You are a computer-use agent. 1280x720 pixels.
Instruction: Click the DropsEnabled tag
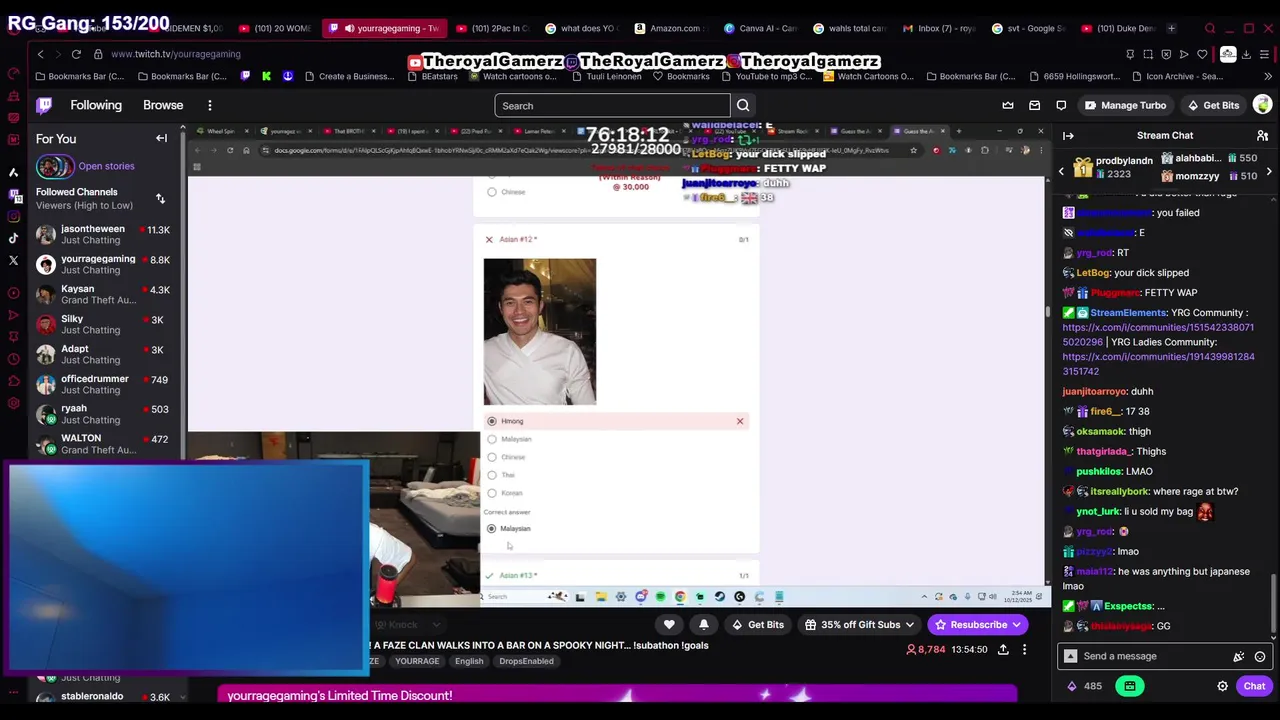pos(526,661)
